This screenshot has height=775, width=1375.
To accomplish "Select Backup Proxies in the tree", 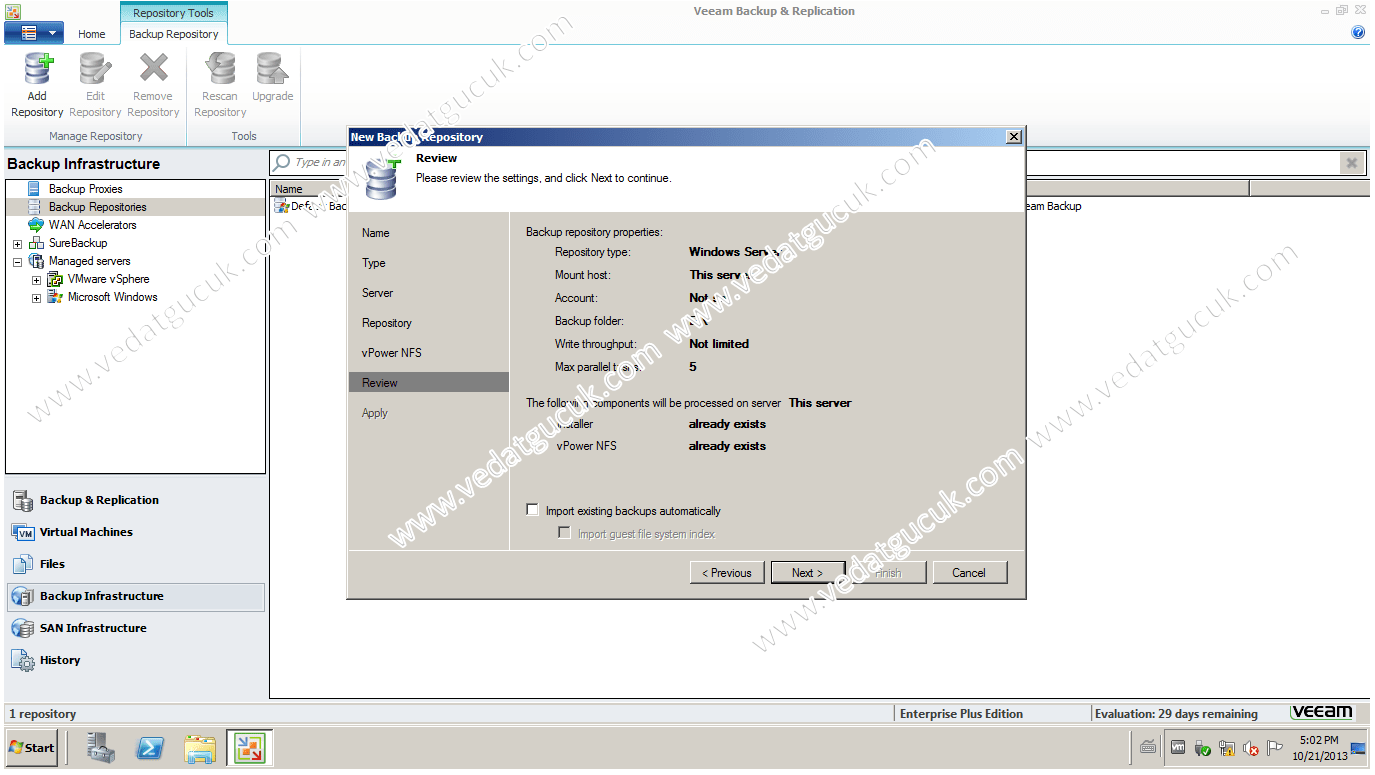I will [86, 189].
